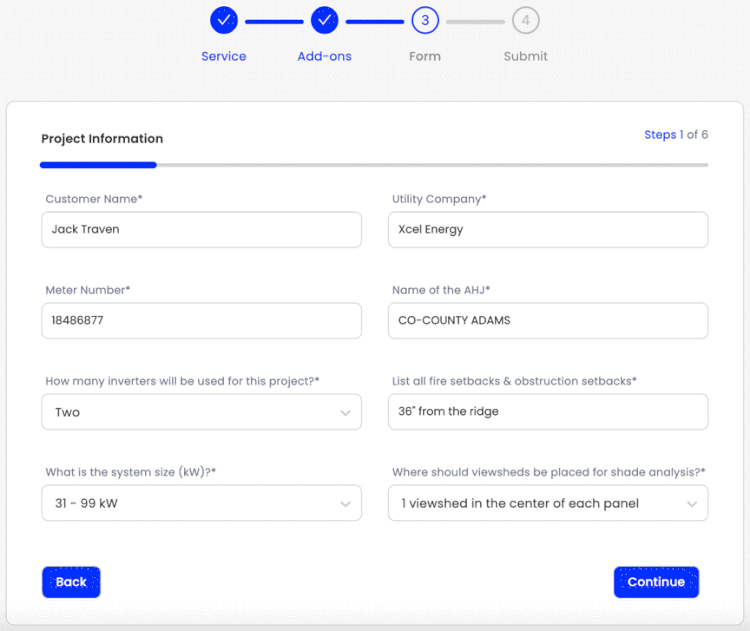Click the Back button
This screenshot has width=750, height=631.
click(x=71, y=582)
